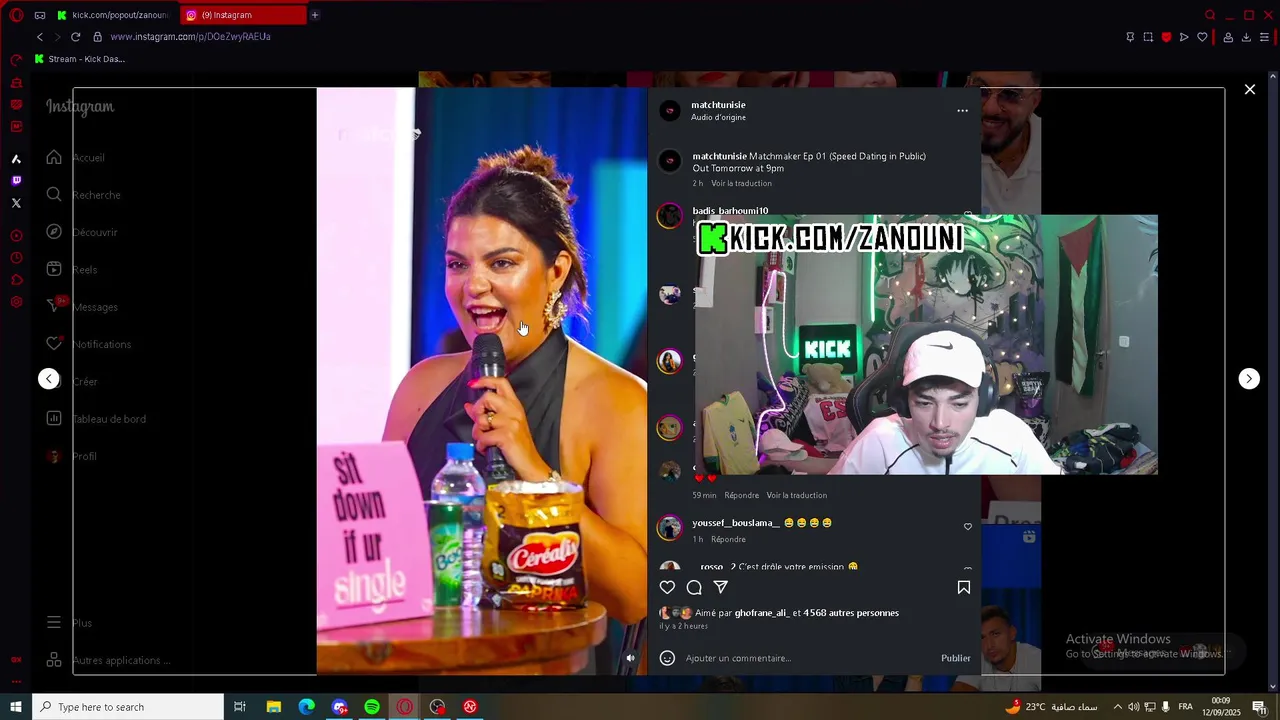Open Profil in Instagram sidebar

(x=72, y=456)
